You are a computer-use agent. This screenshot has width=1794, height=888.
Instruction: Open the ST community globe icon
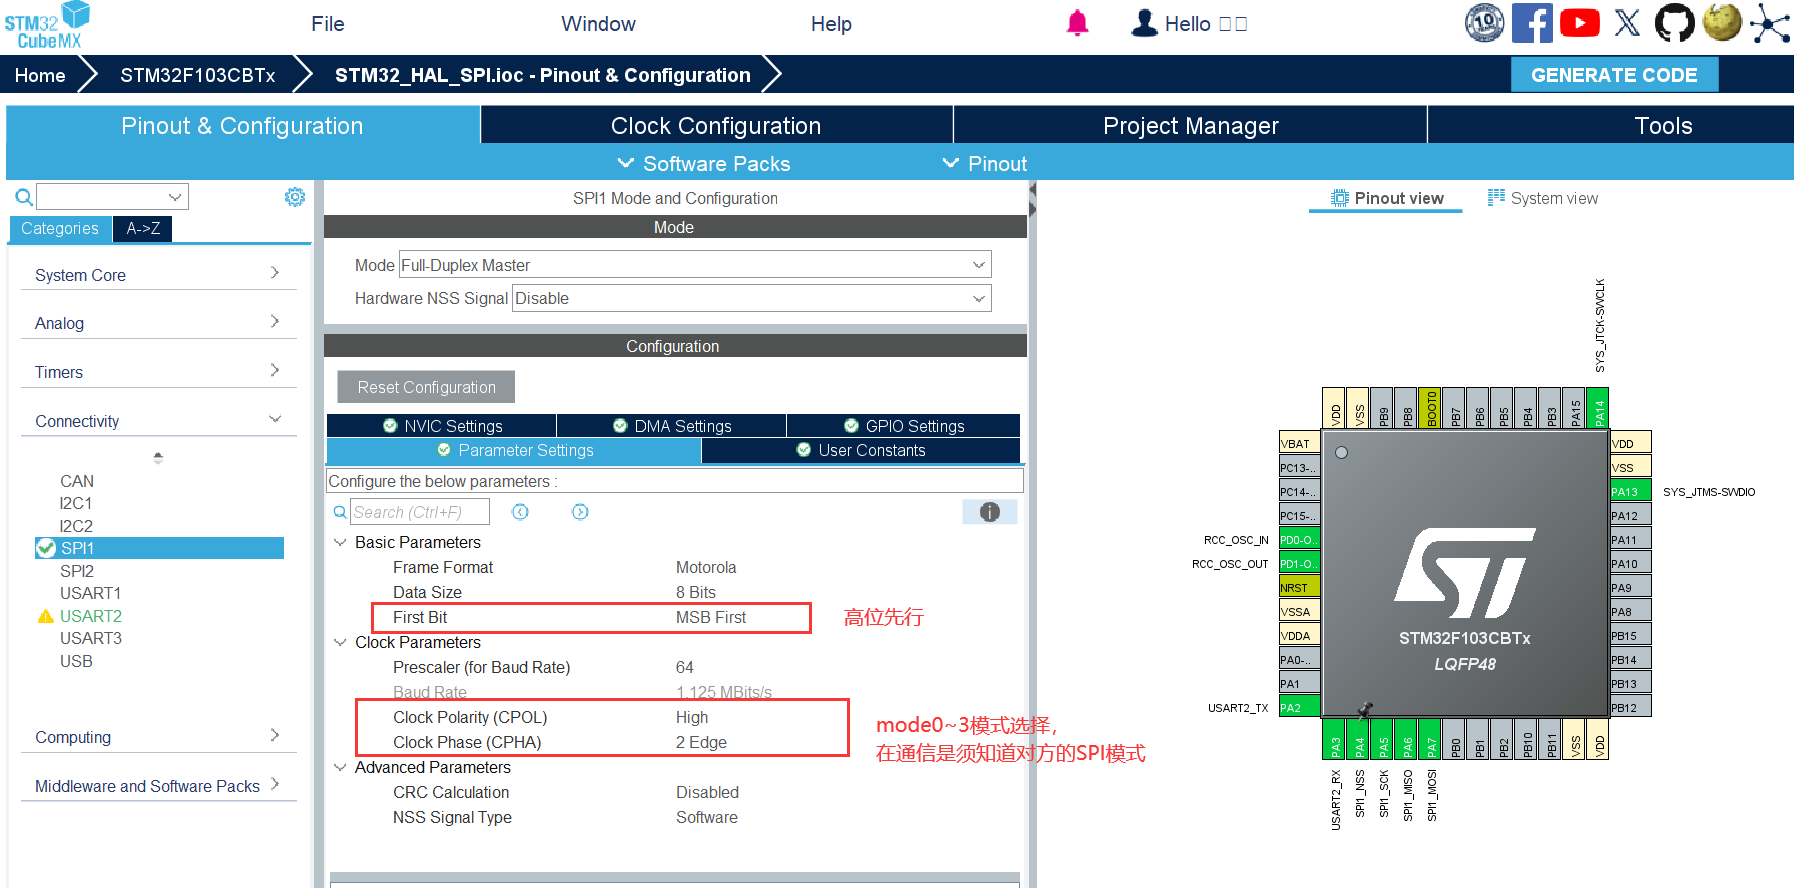(1722, 22)
